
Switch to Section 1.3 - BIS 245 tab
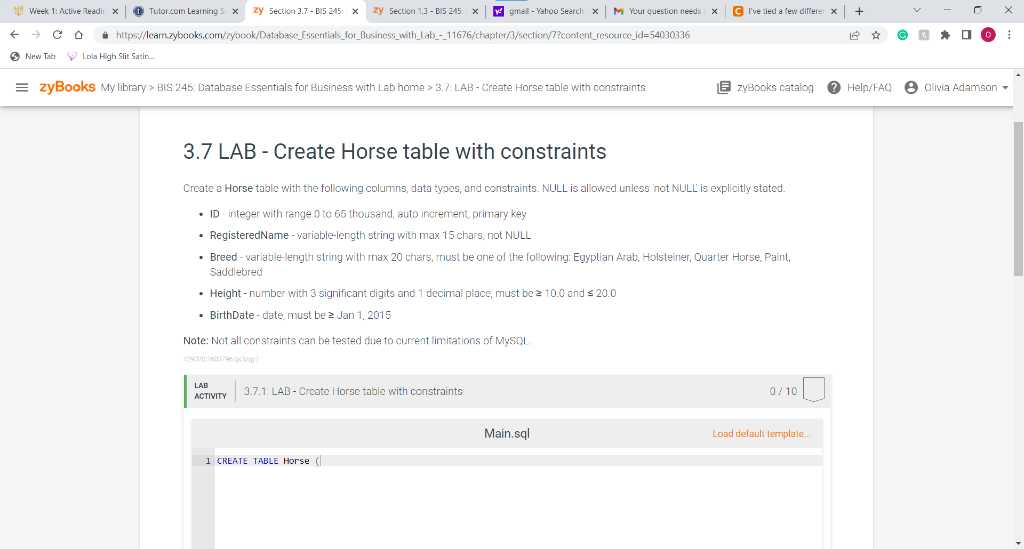tap(426, 11)
